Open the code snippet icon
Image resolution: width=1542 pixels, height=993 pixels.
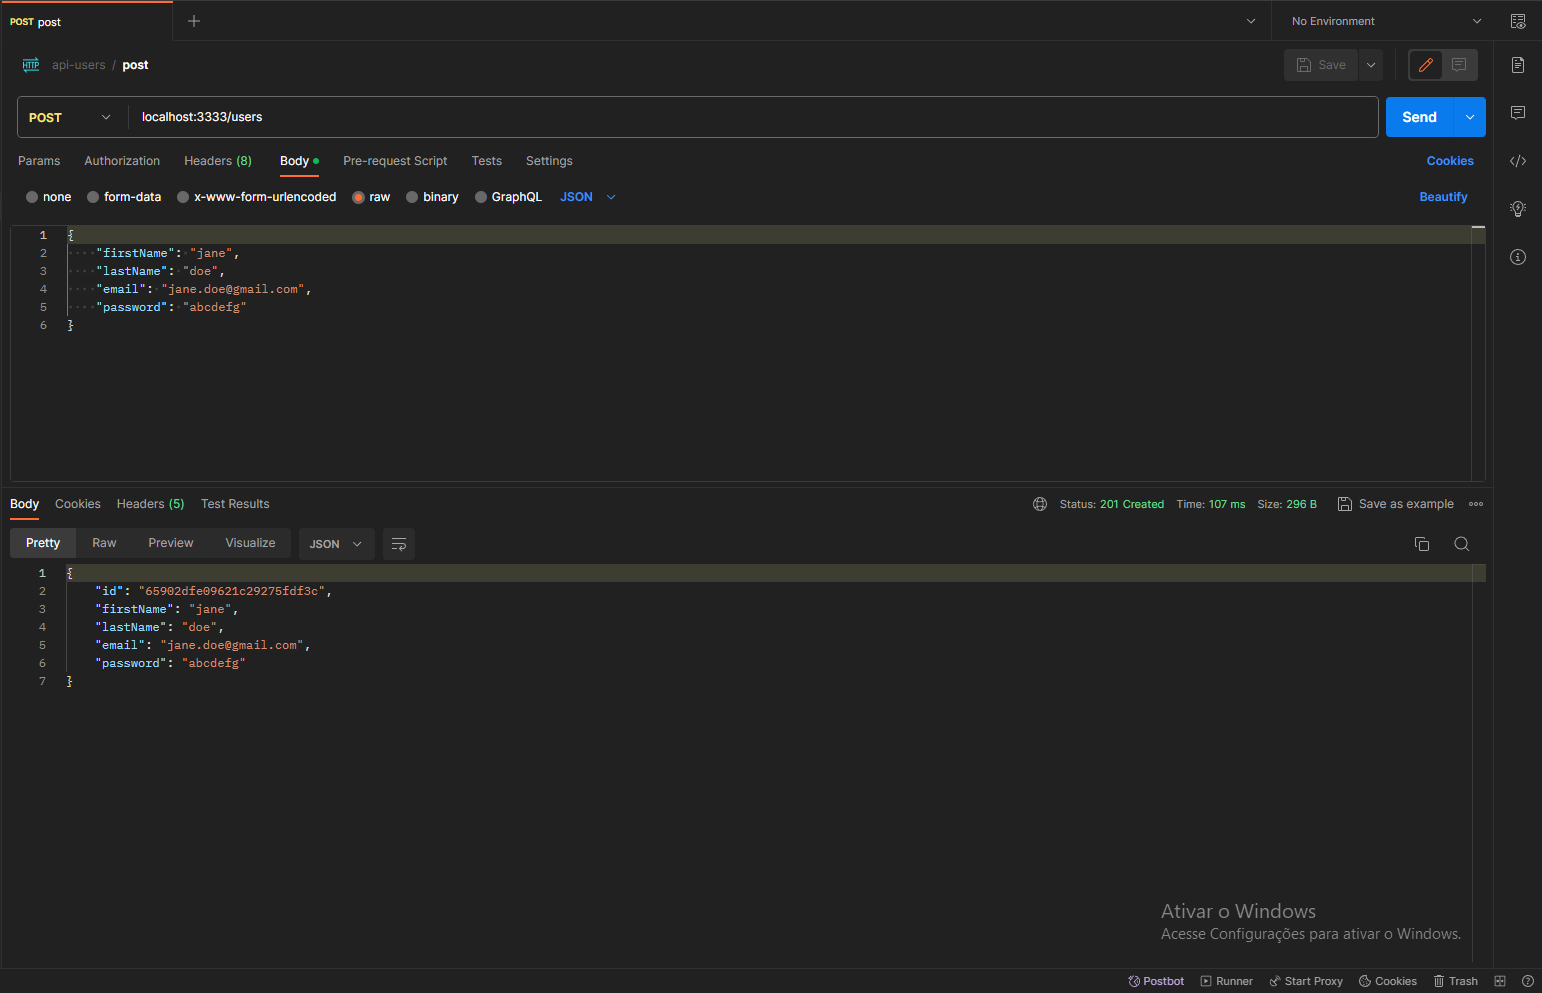click(1518, 161)
